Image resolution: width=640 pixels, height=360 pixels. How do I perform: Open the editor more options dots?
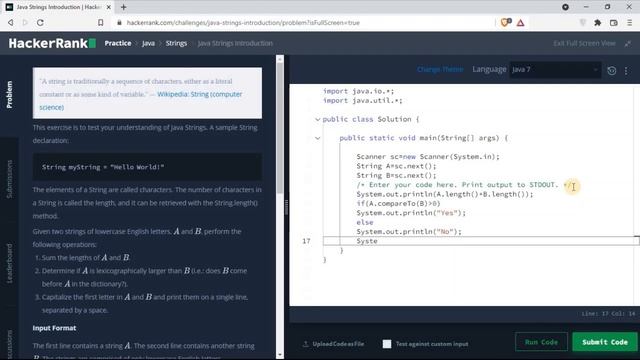[x=626, y=71]
